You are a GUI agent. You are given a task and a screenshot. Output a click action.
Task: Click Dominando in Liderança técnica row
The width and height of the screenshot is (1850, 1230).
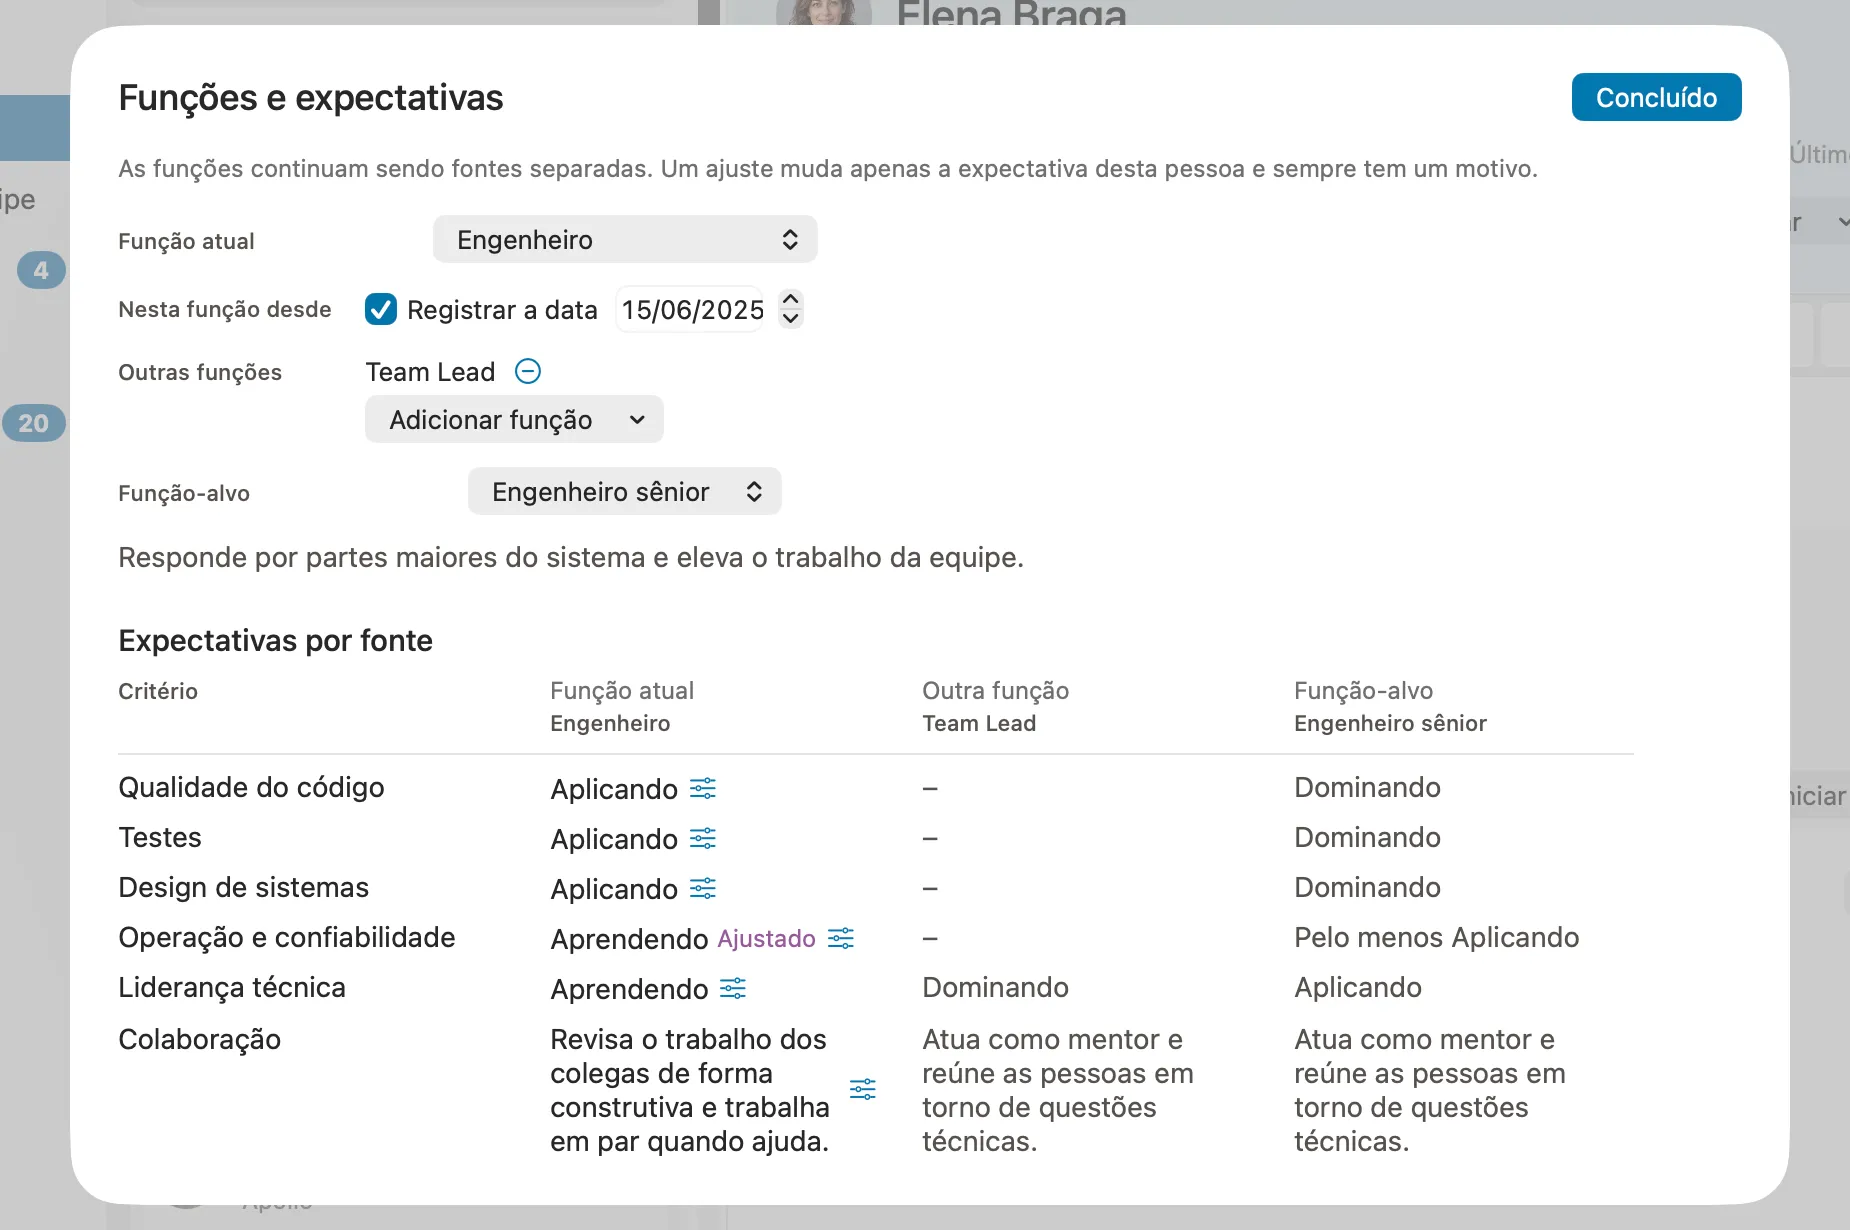pos(995,988)
